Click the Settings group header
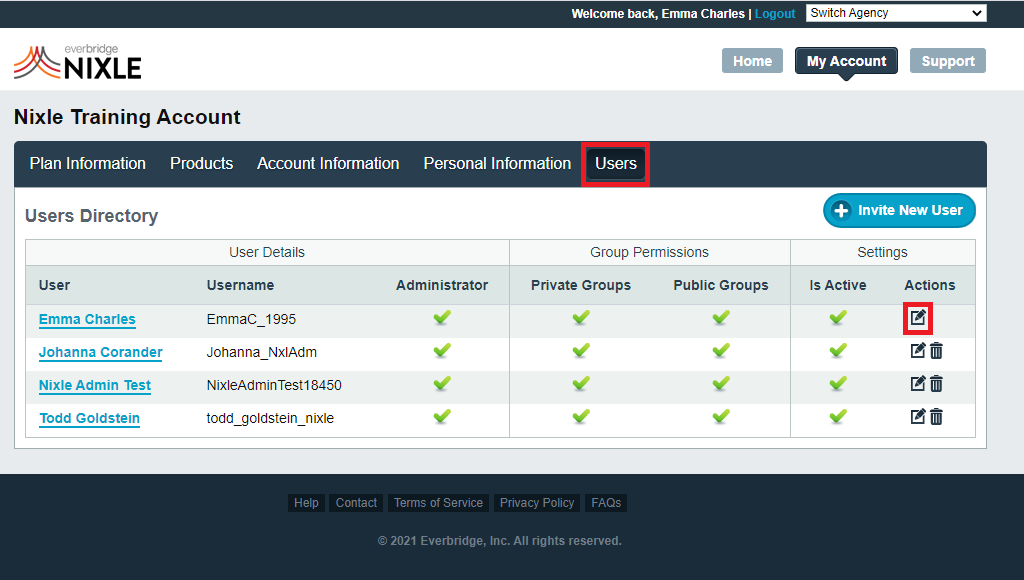This screenshot has width=1024, height=580. click(882, 252)
